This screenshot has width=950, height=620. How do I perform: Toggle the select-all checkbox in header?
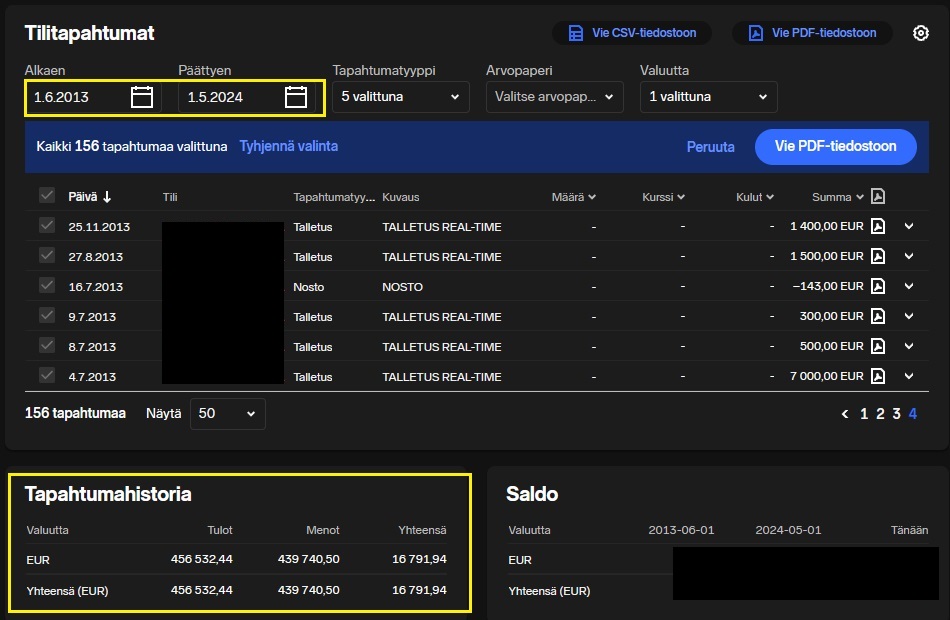[47, 196]
